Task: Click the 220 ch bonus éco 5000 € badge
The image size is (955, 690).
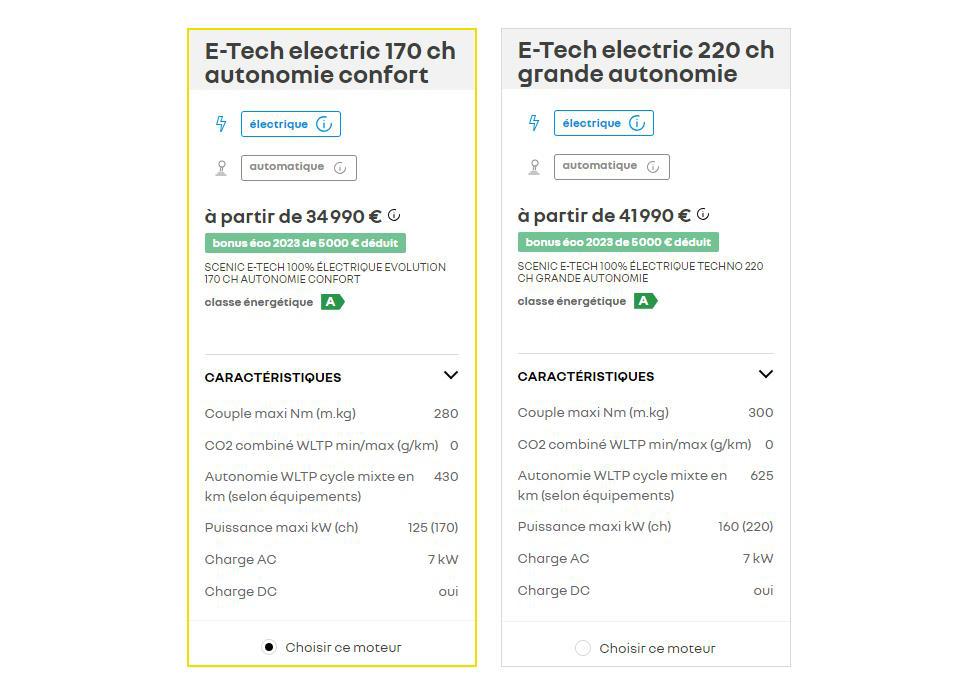Action: coord(618,242)
